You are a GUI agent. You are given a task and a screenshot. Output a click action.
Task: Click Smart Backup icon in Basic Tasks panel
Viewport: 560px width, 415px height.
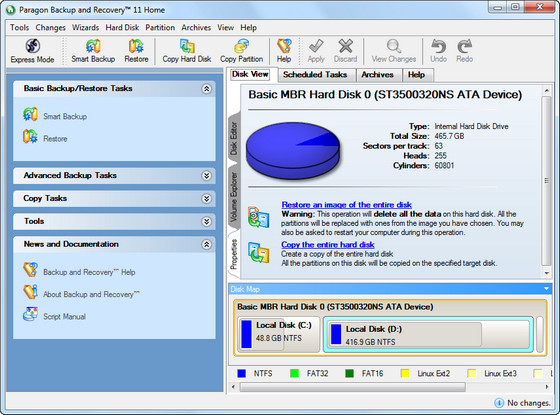30,114
